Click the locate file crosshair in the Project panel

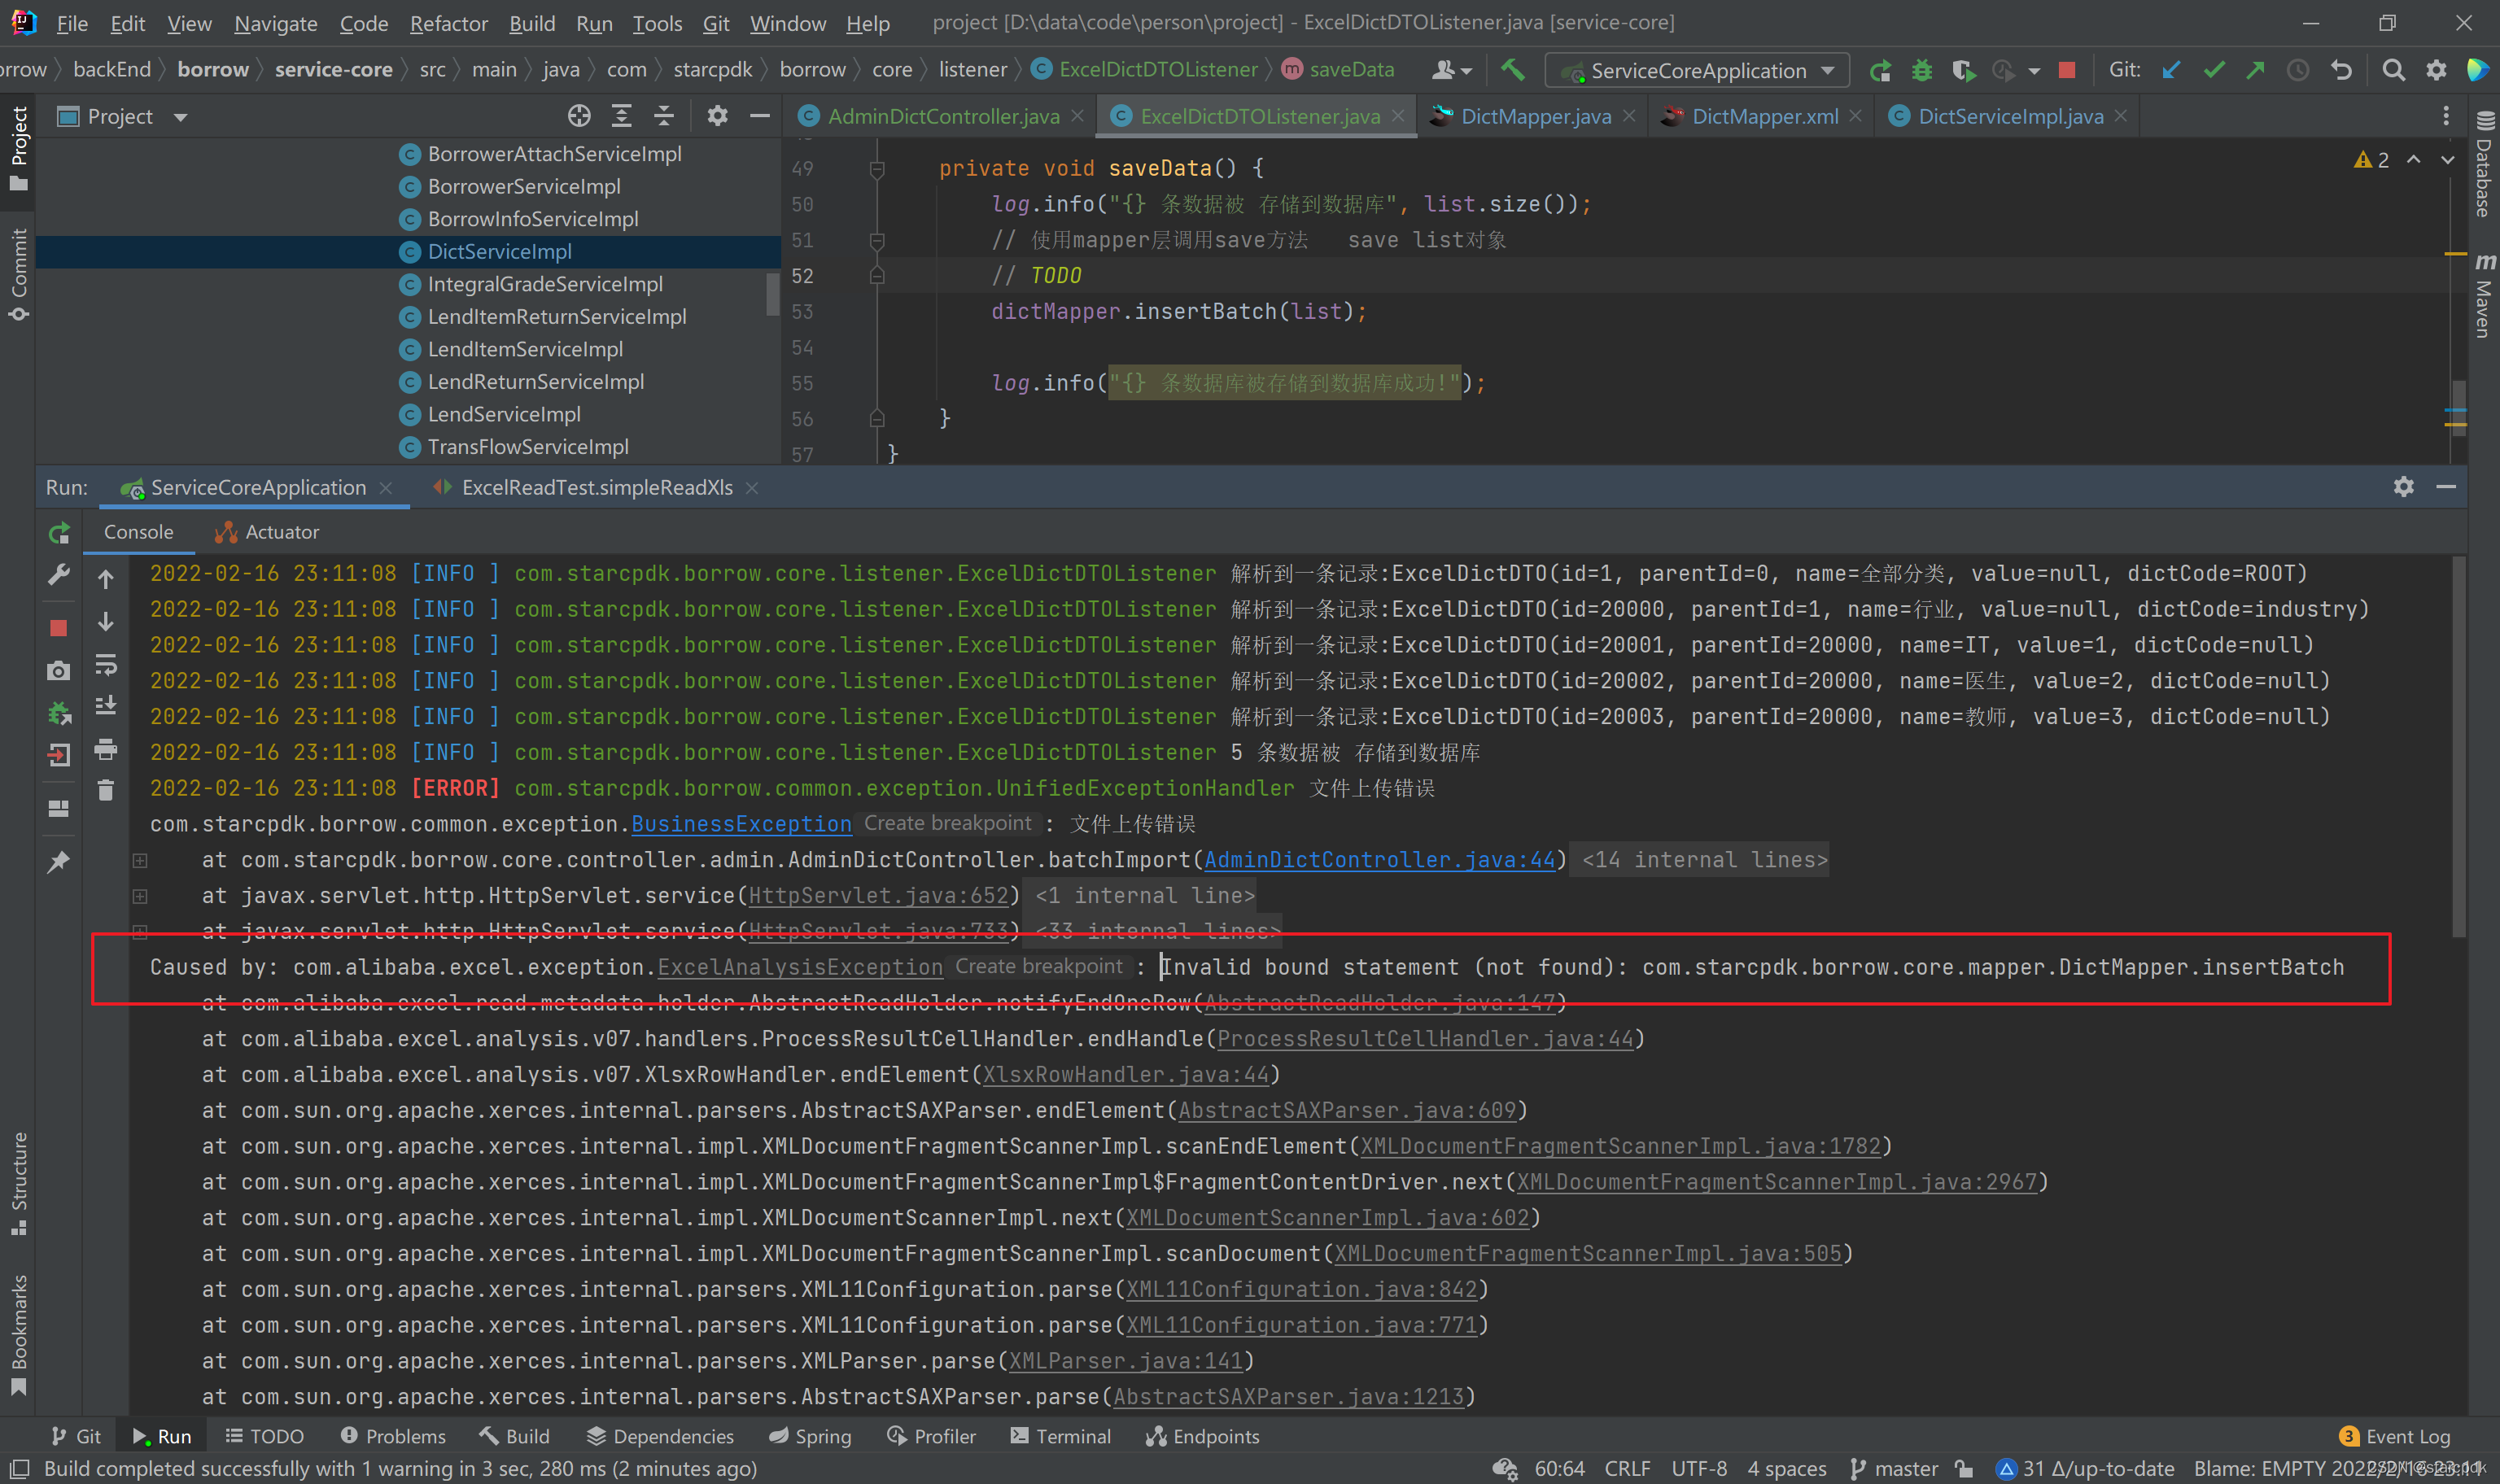pos(579,116)
